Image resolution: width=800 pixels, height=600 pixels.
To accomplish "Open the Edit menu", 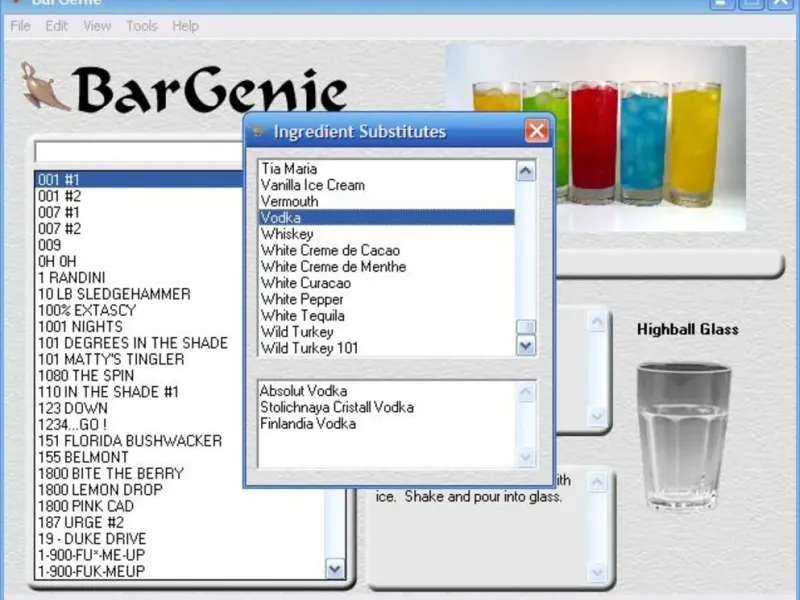I will pyautogui.click(x=56, y=26).
